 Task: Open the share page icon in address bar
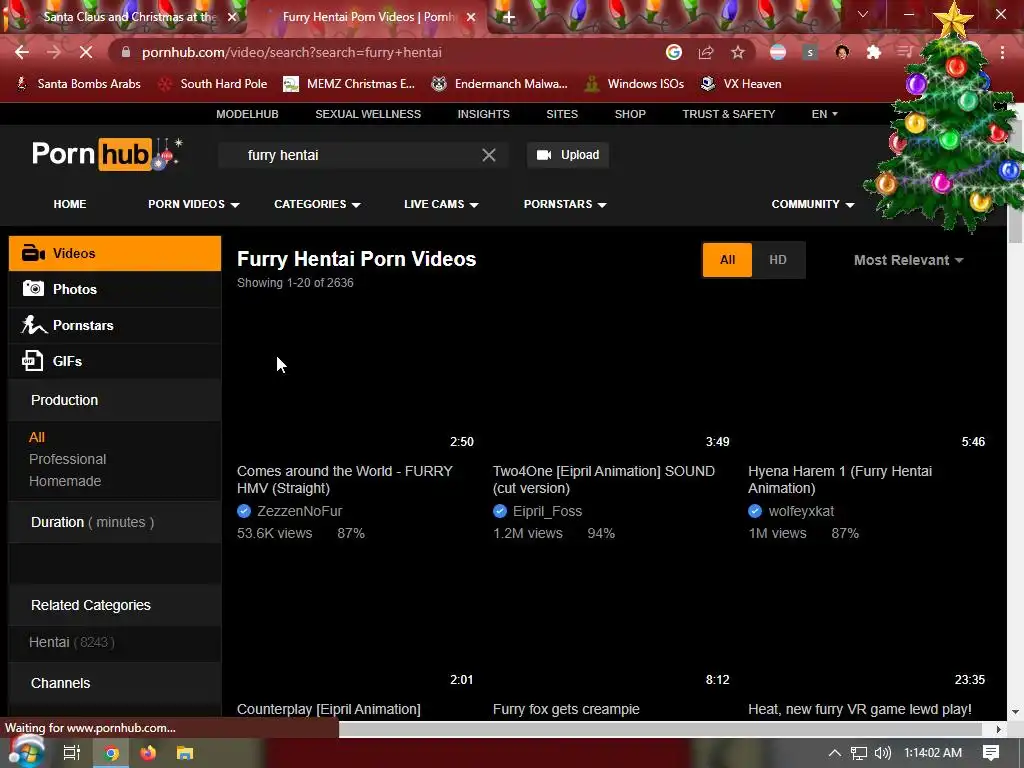pyautogui.click(x=706, y=52)
